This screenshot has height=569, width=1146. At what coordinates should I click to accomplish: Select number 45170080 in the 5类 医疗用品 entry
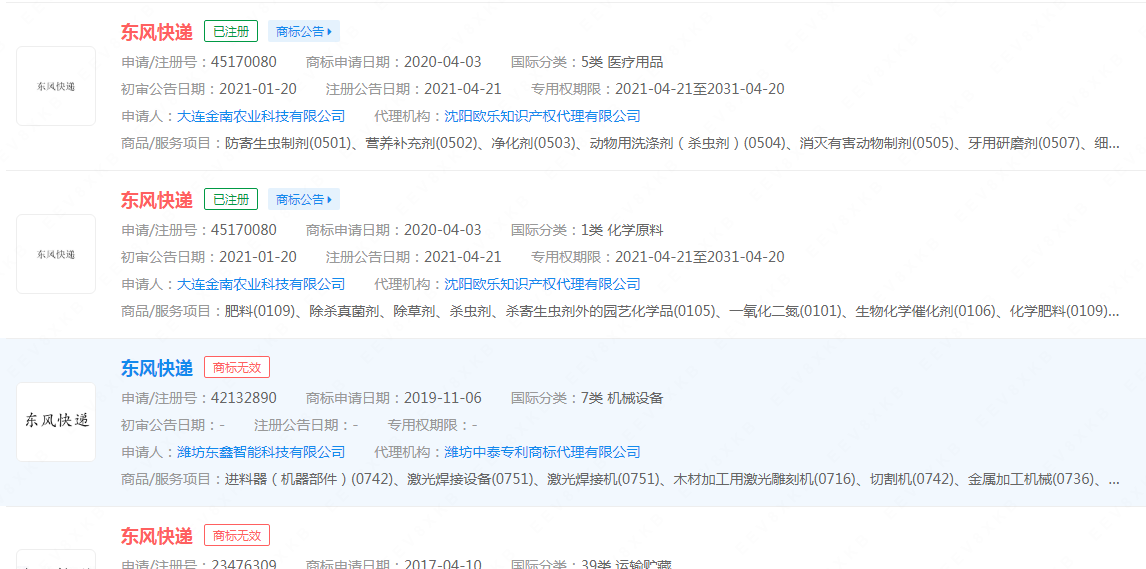click(x=244, y=62)
